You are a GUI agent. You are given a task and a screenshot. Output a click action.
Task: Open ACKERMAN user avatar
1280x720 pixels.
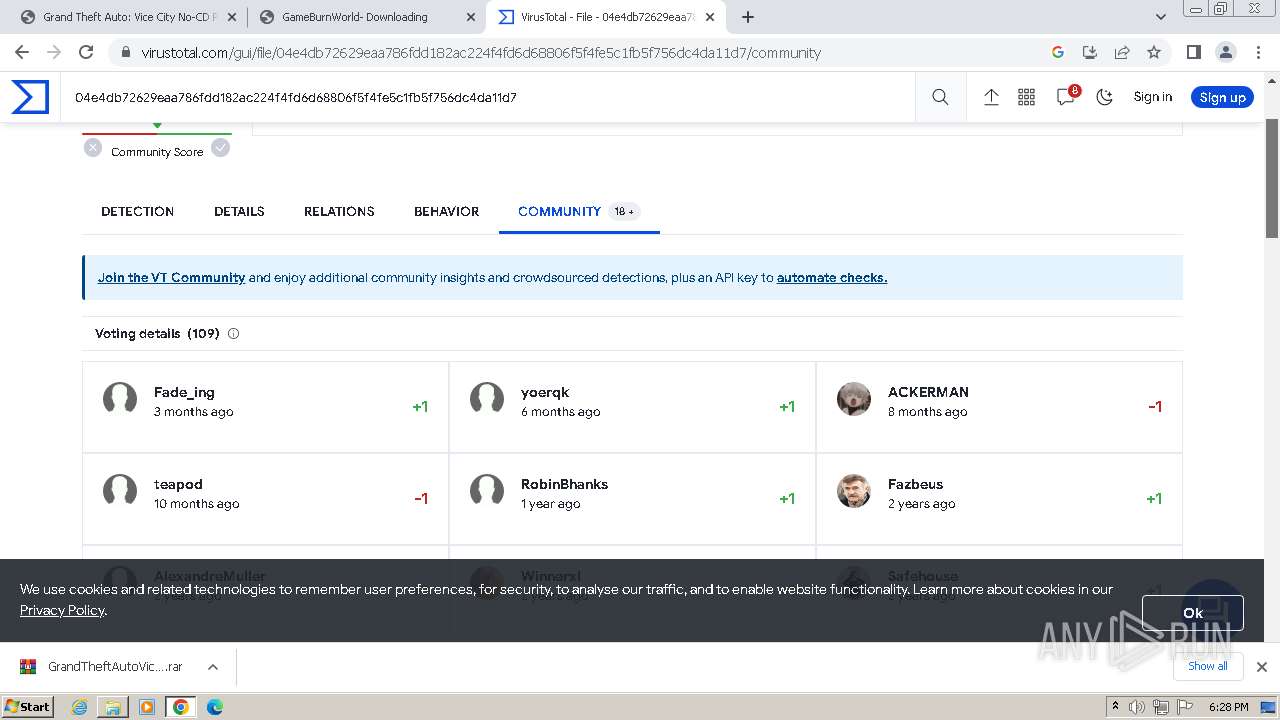[854, 399]
